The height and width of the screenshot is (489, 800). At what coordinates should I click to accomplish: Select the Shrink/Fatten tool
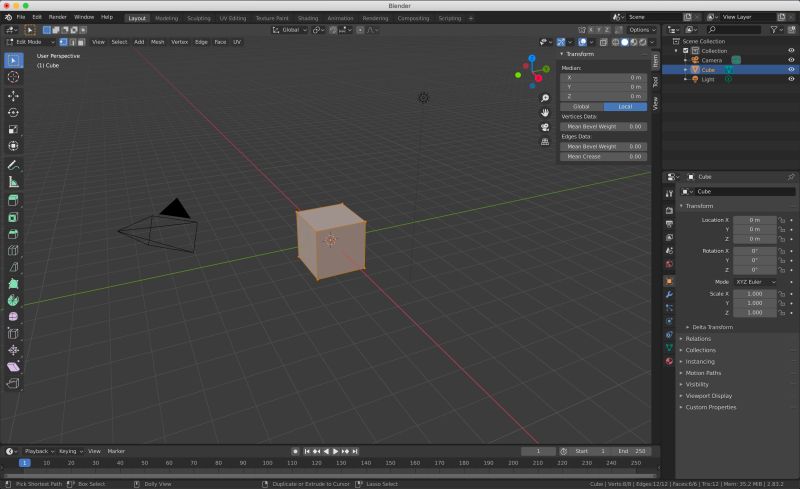tap(13, 350)
